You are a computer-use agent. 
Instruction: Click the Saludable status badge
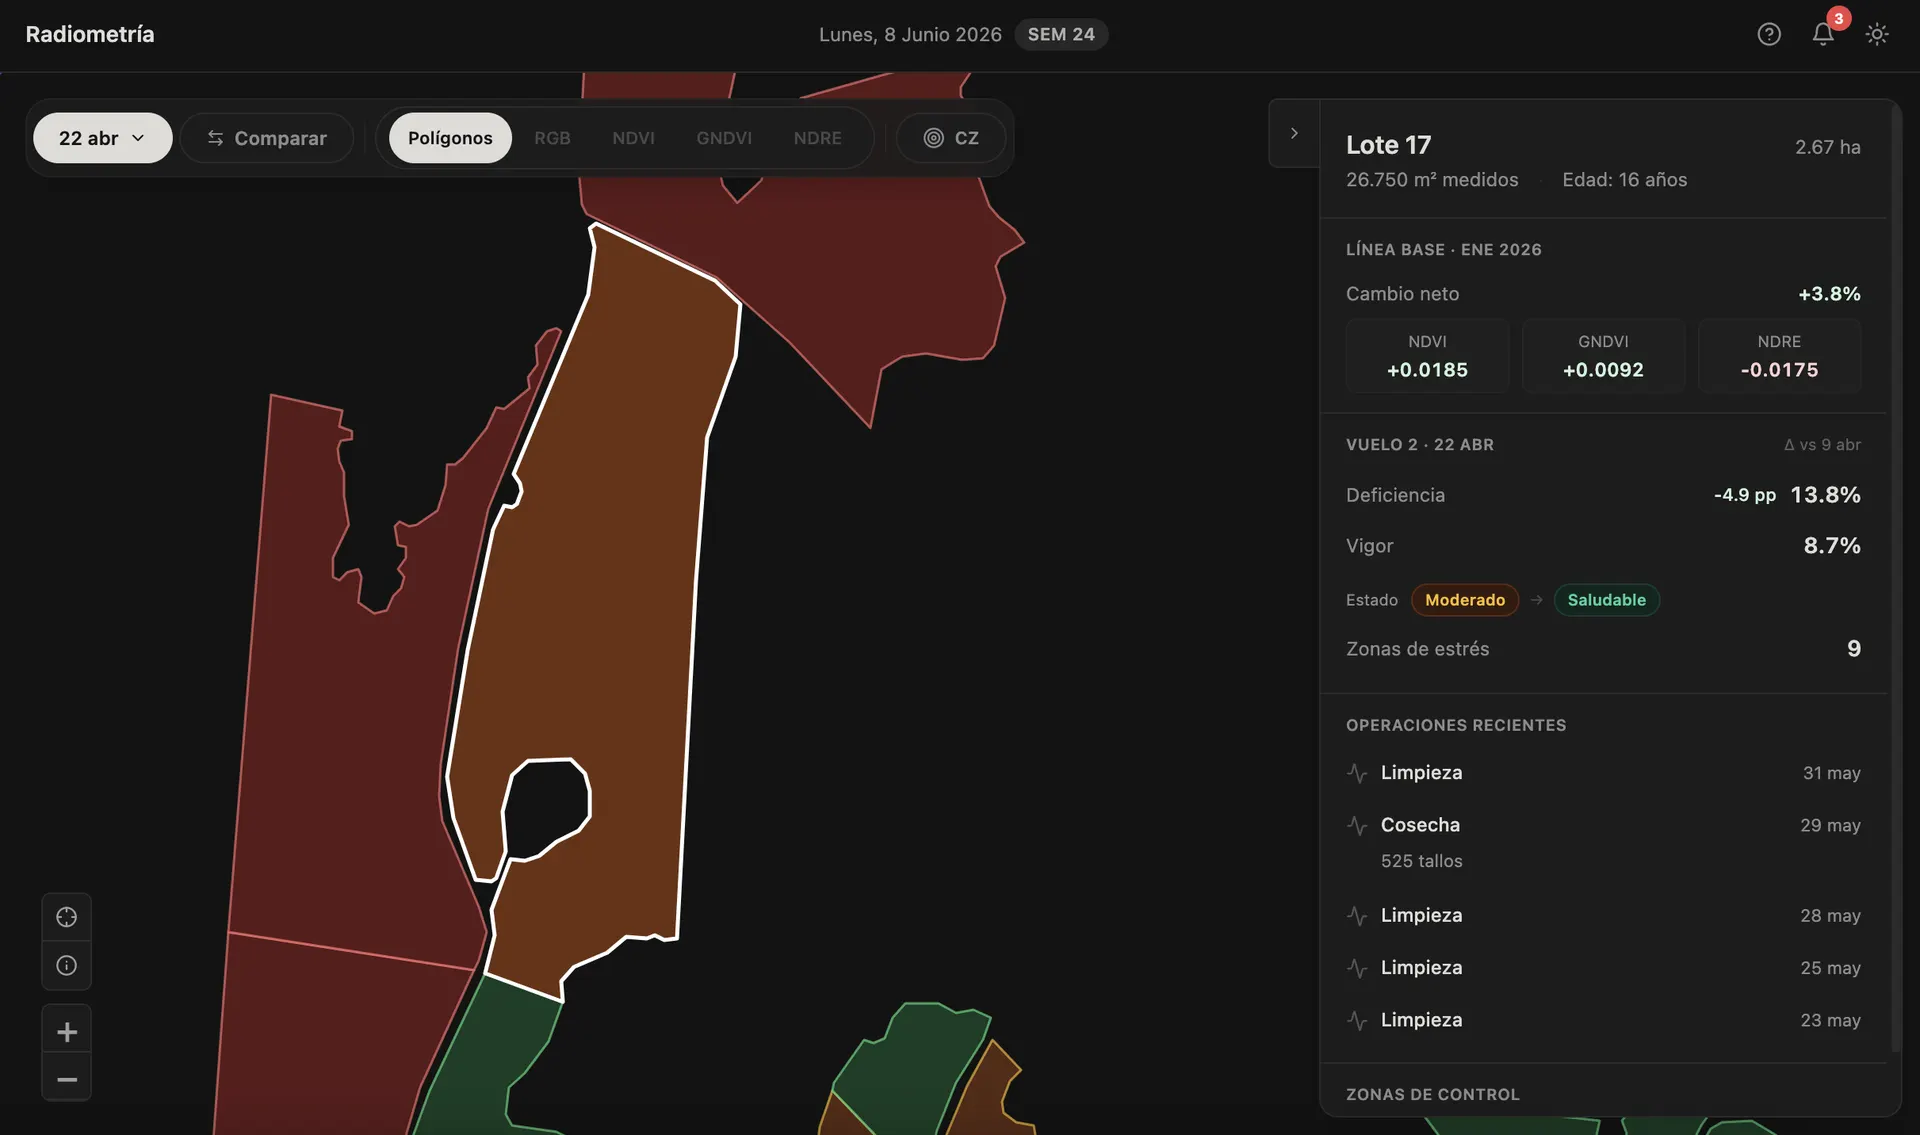(x=1606, y=600)
